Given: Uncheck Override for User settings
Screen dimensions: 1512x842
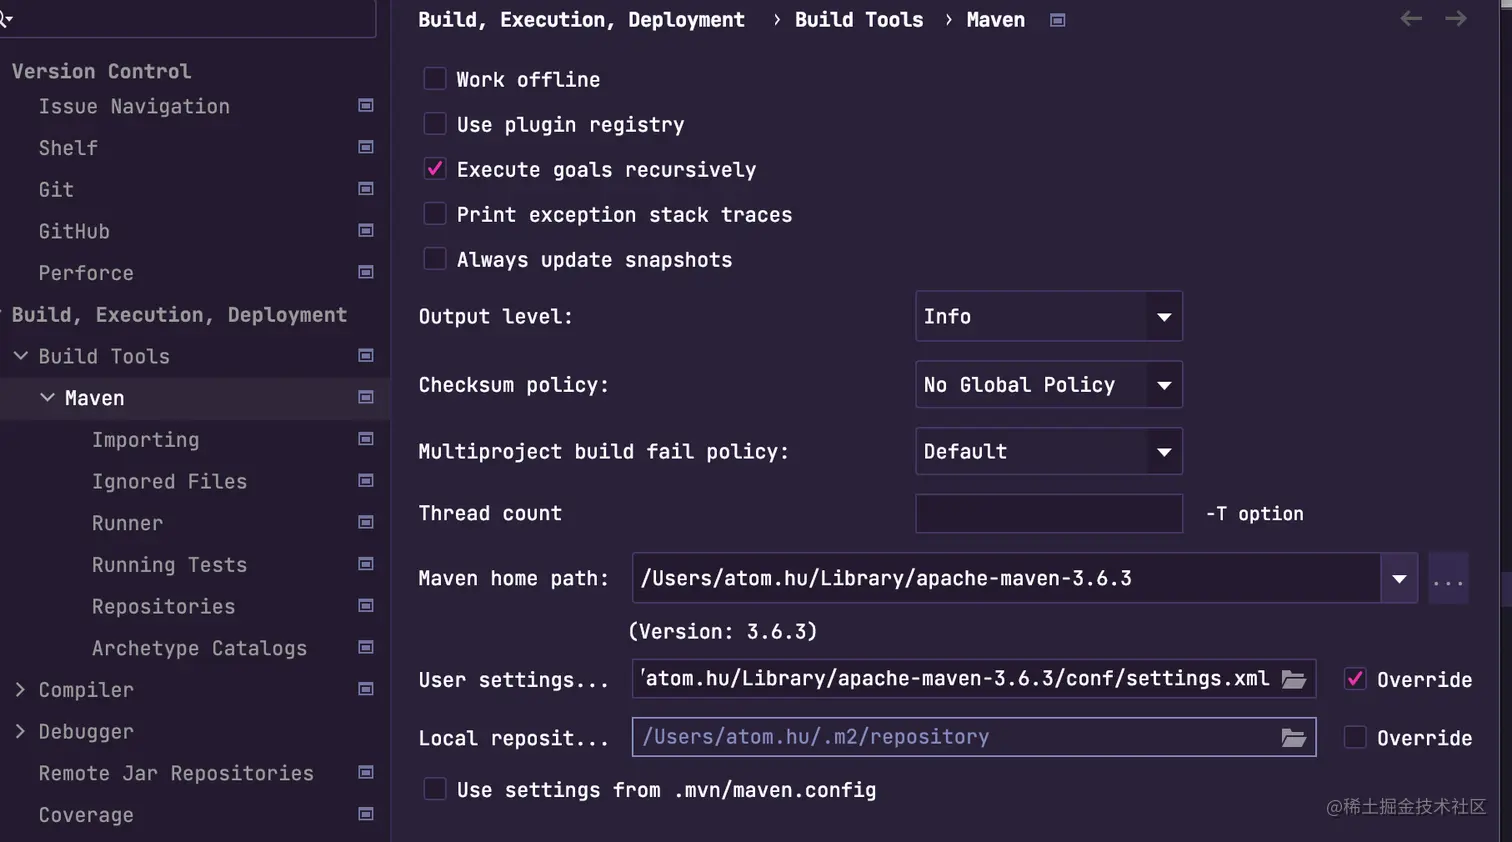Looking at the screenshot, I should pyautogui.click(x=1355, y=679).
